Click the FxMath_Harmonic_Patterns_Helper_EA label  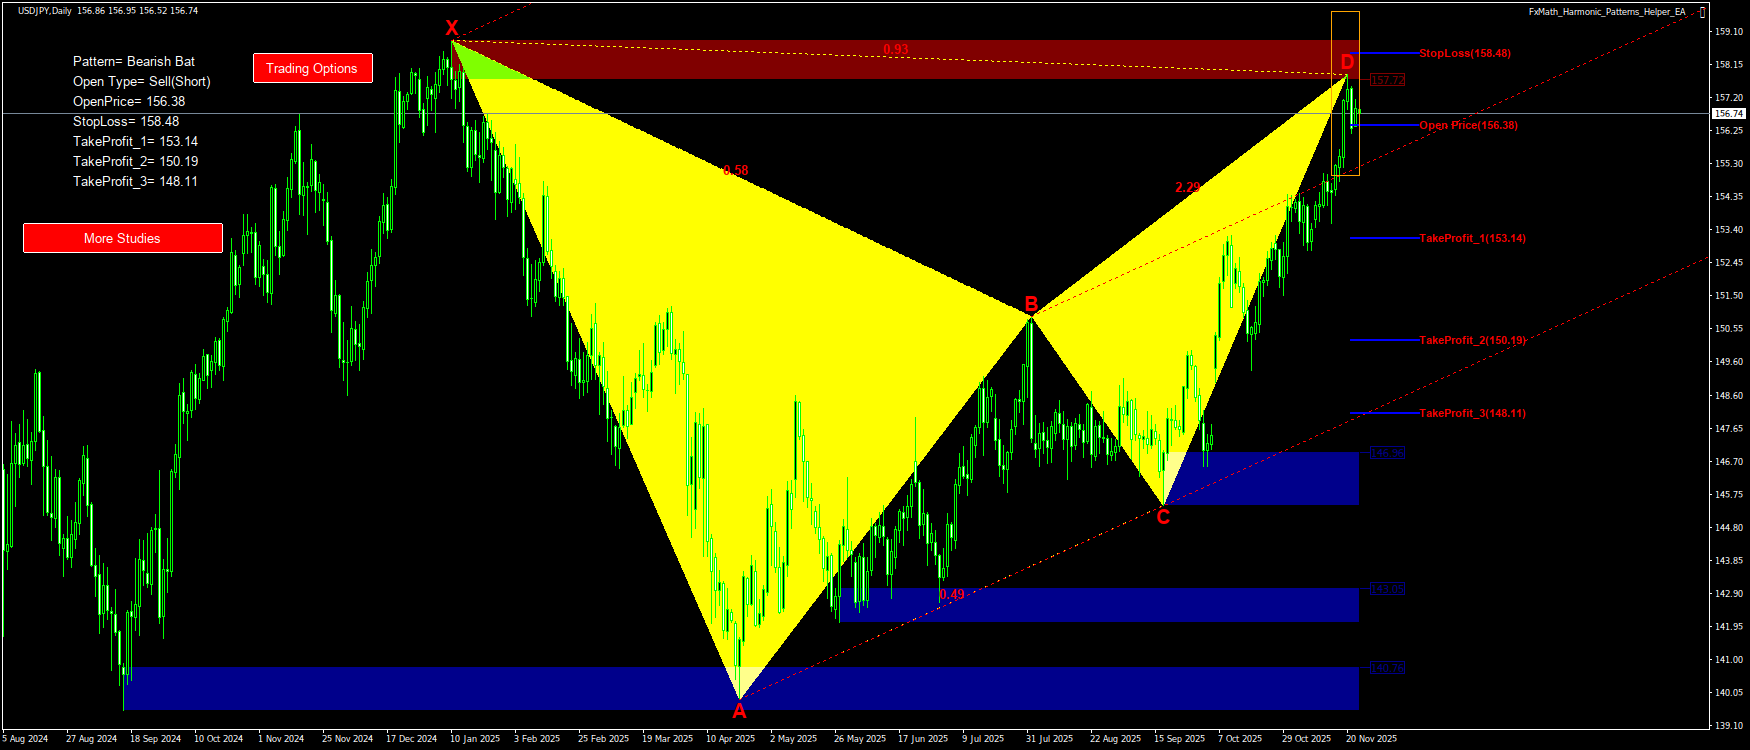pos(1606,12)
